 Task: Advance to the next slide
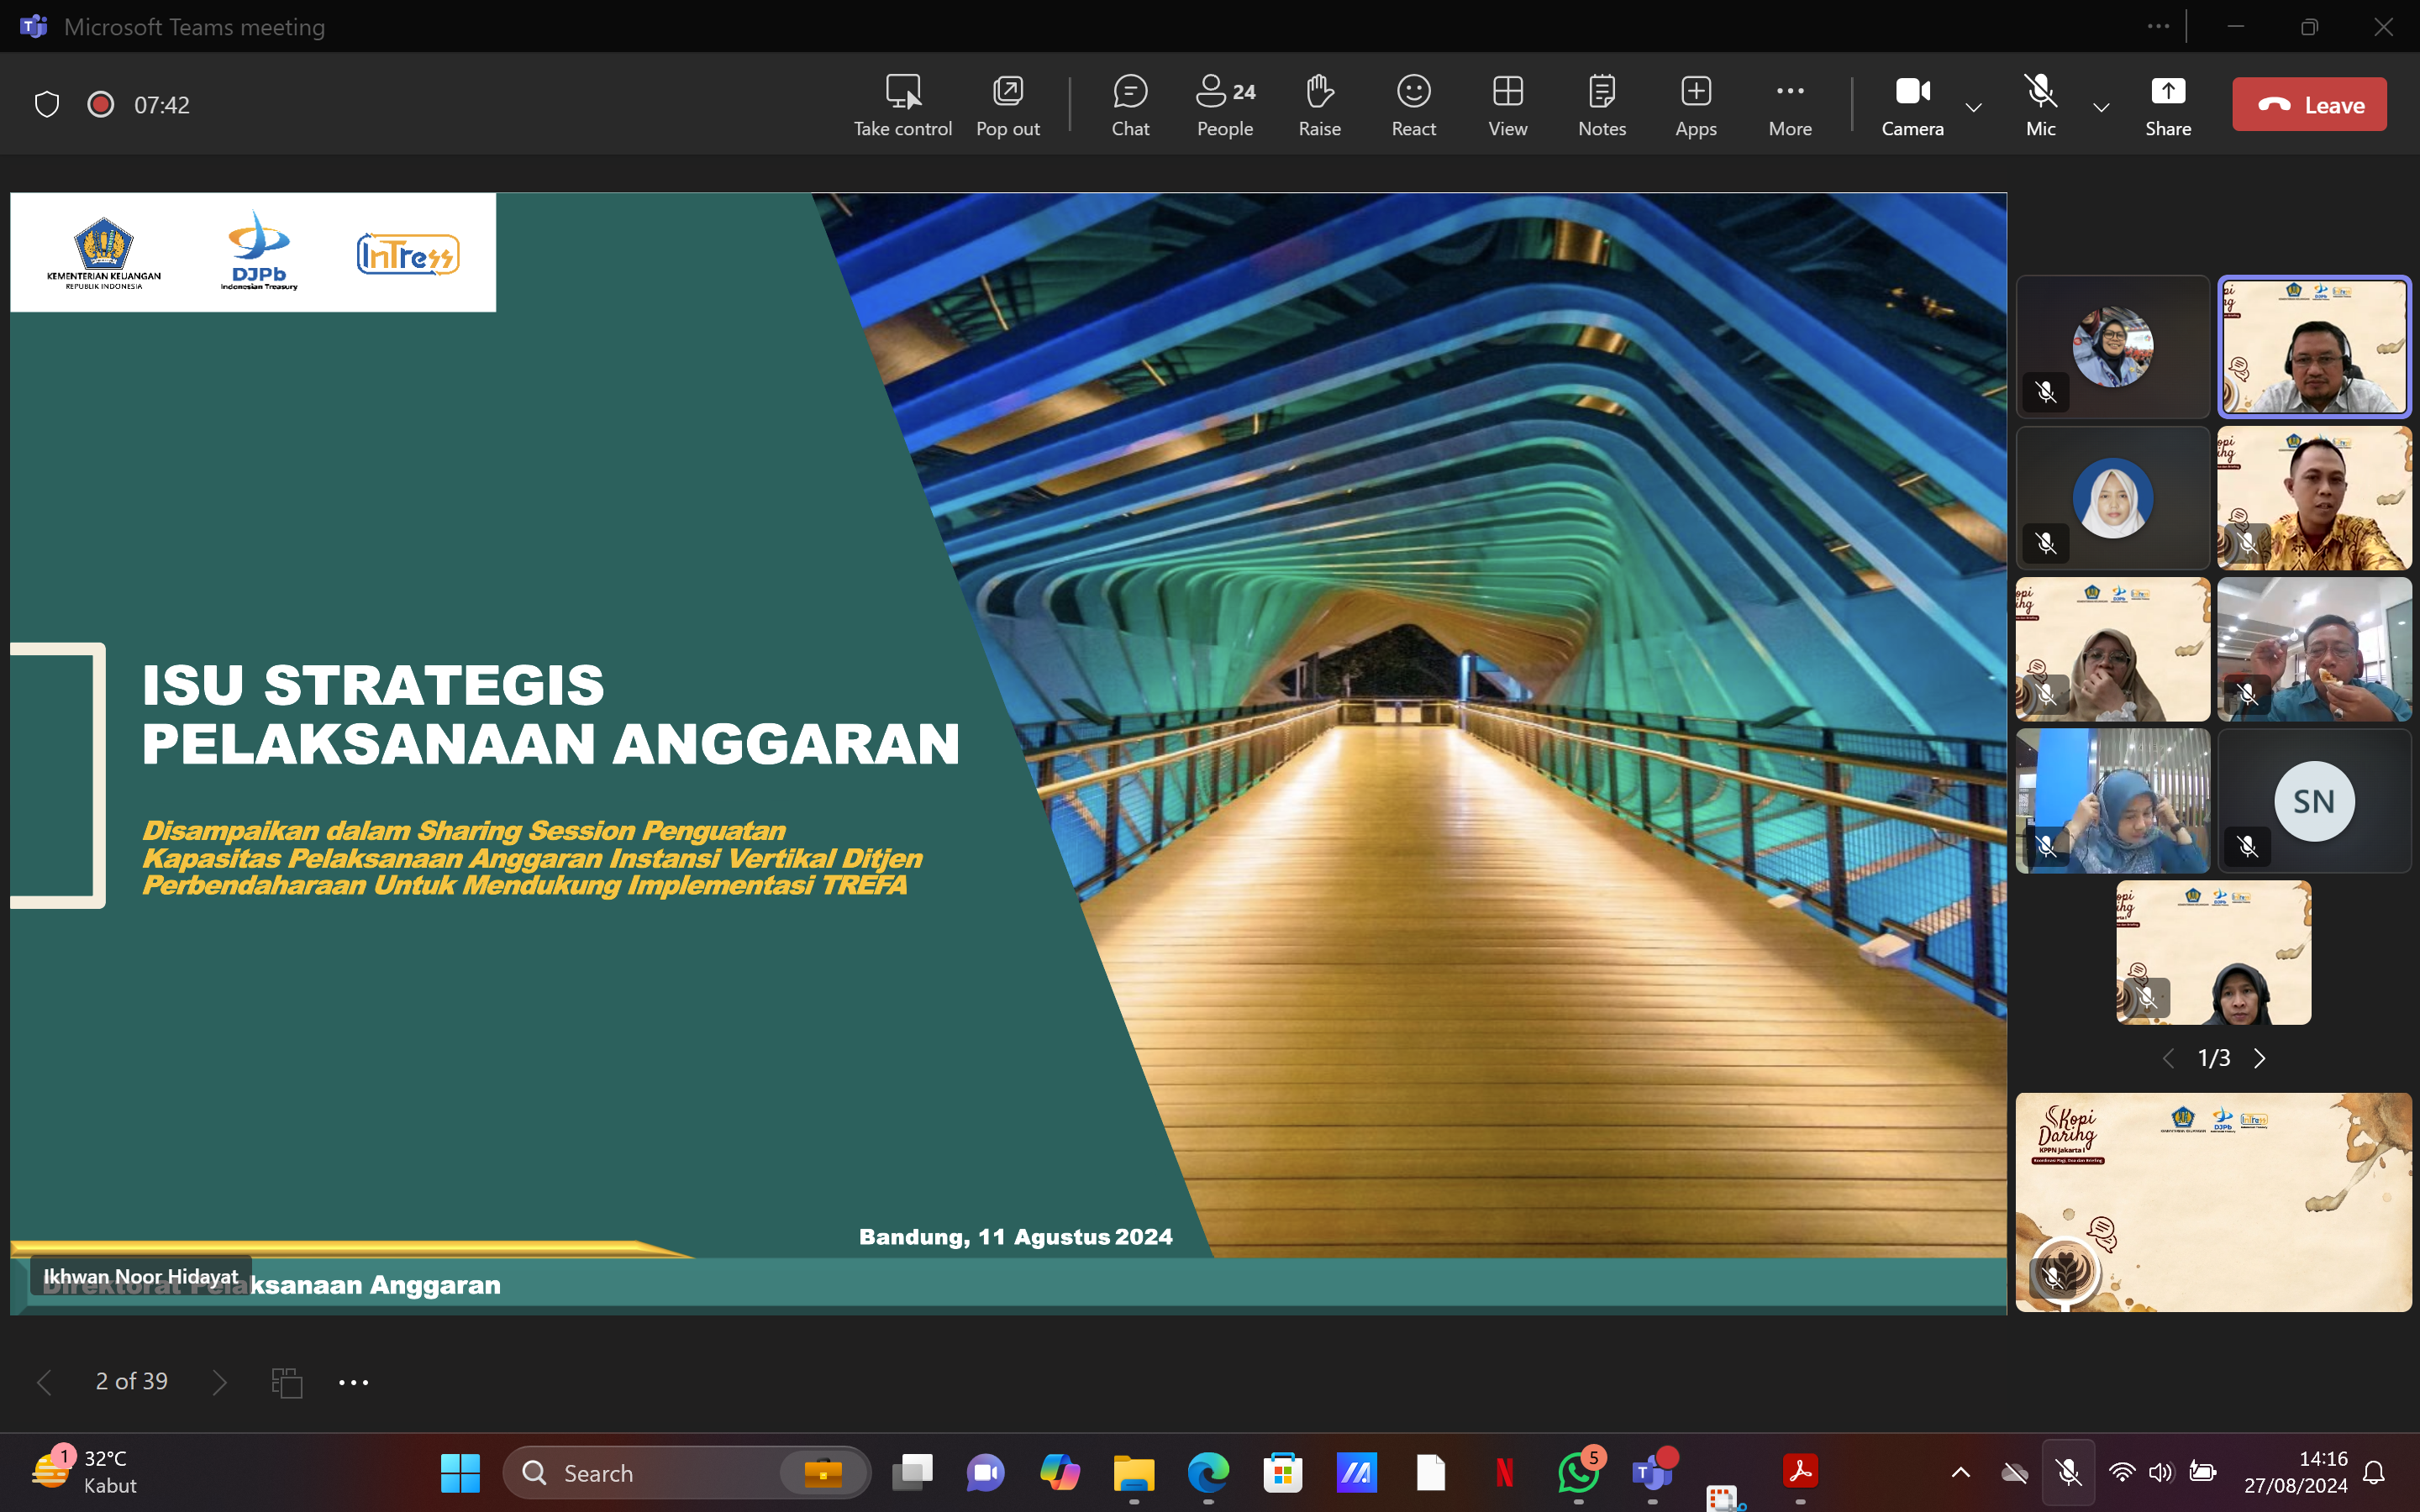click(219, 1382)
